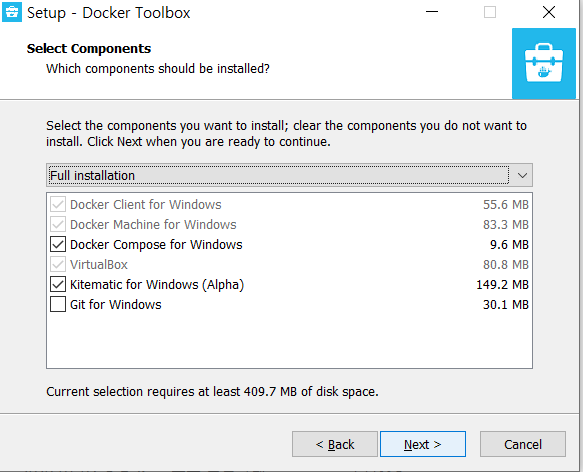Select the 9.6 MB size value
Viewport: 583px width, 472px height.
[x=509, y=245]
